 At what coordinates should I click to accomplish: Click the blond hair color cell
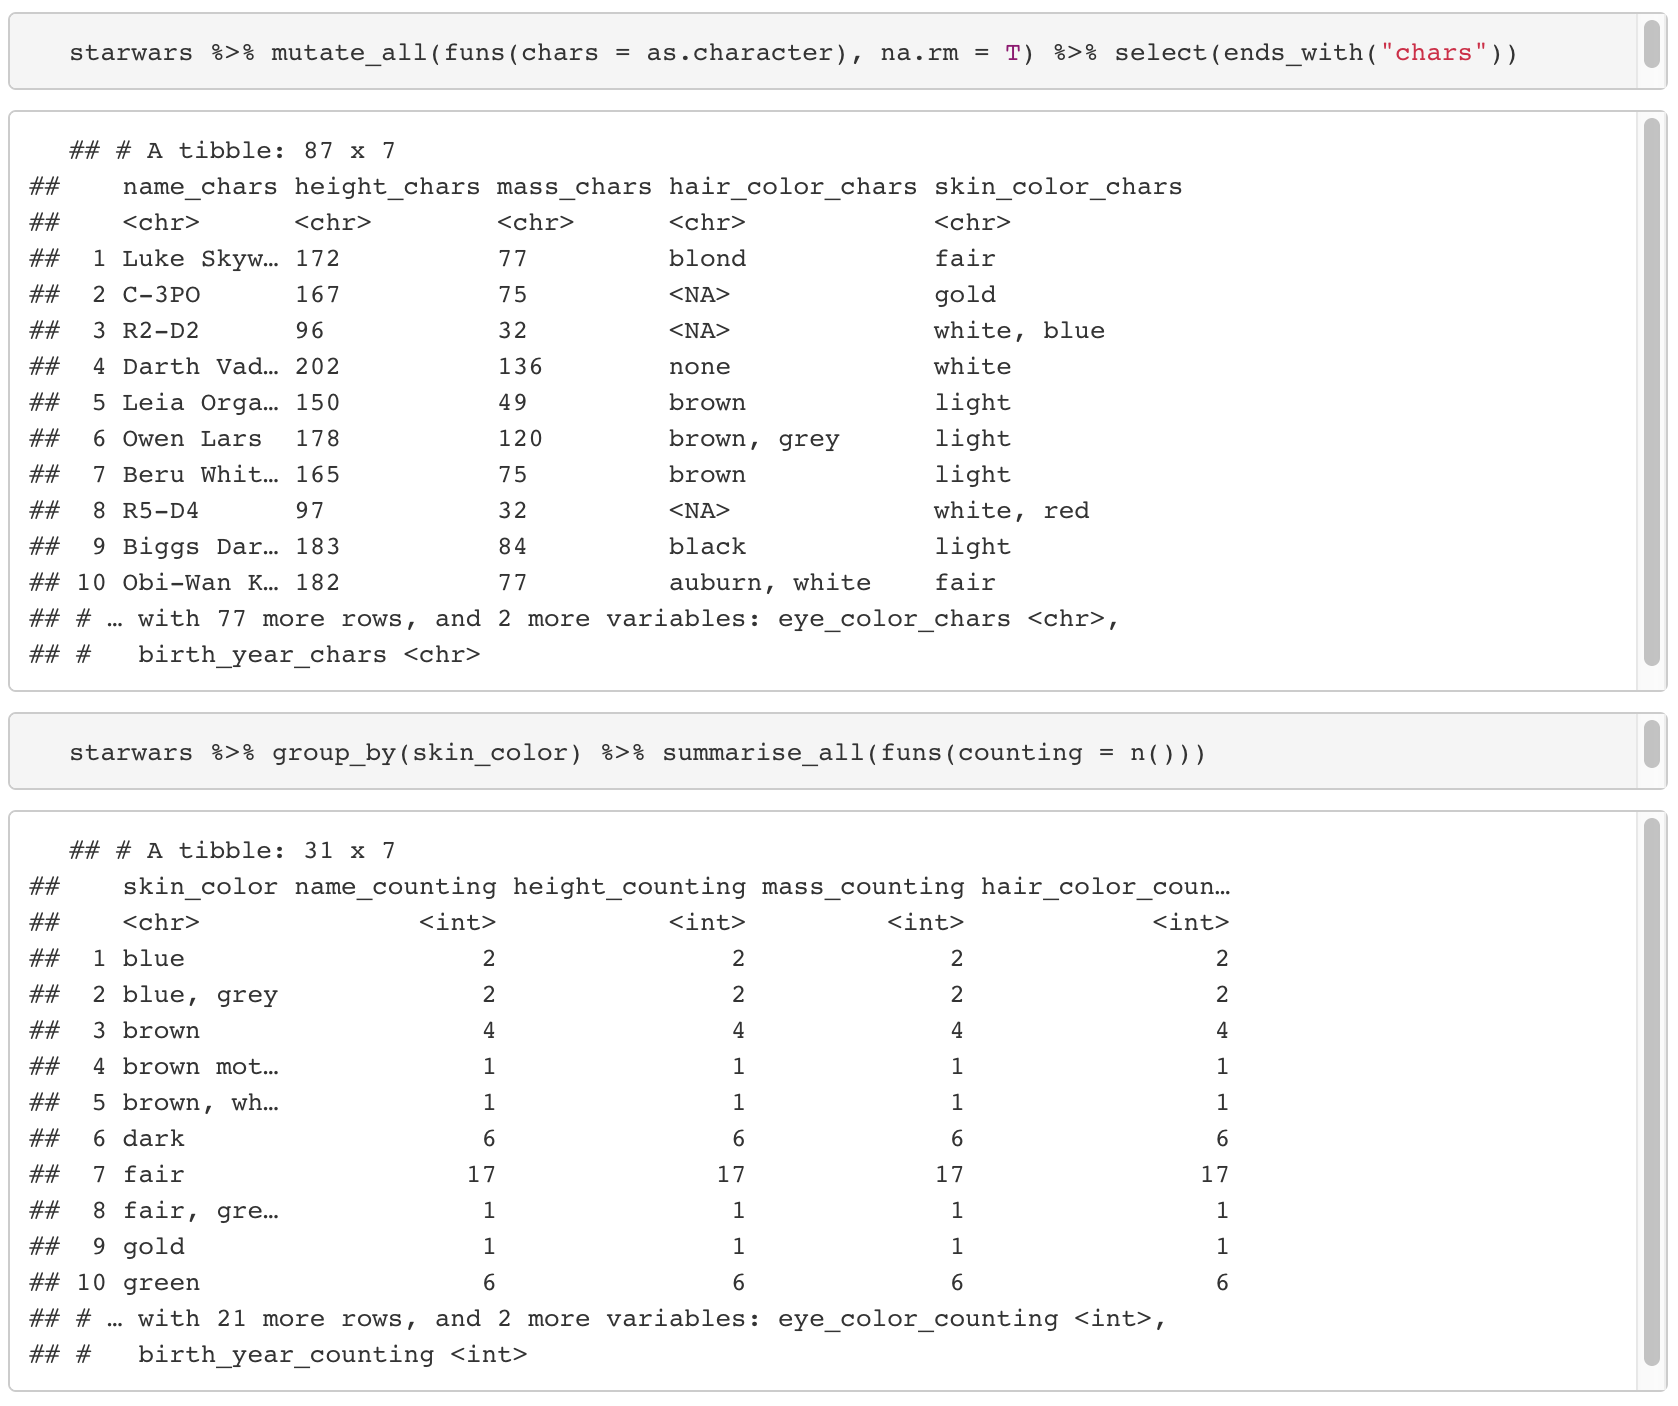pyautogui.click(x=707, y=259)
